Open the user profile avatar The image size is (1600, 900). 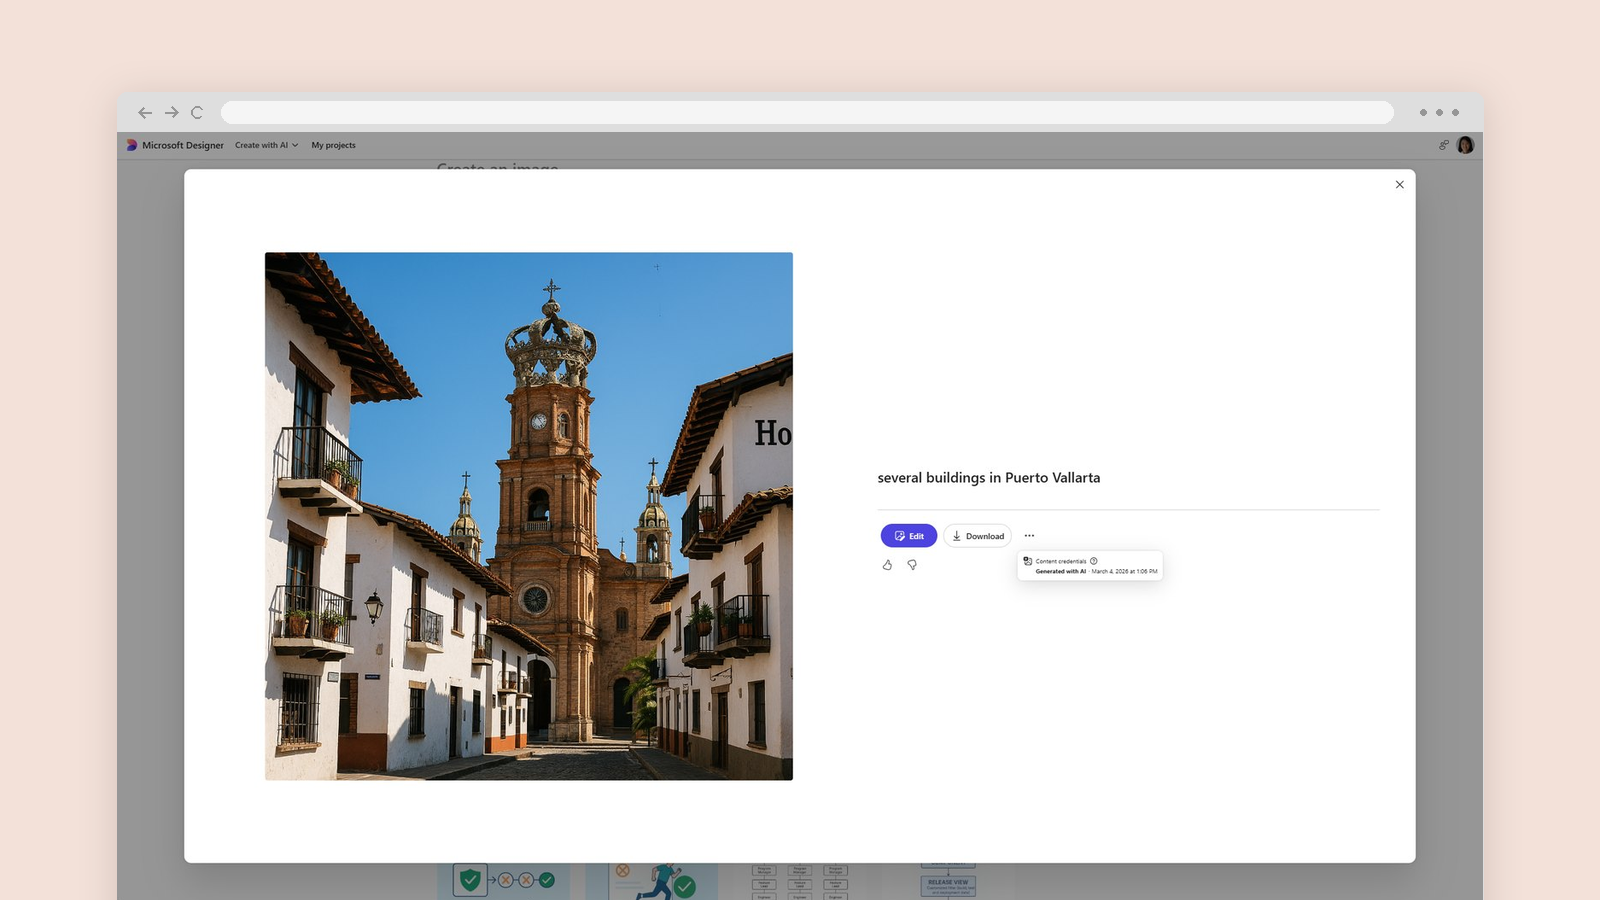[x=1466, y=145]
